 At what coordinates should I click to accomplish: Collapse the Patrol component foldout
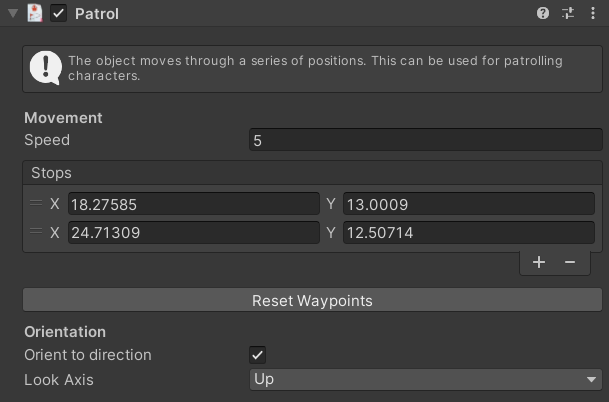point(13,14)
